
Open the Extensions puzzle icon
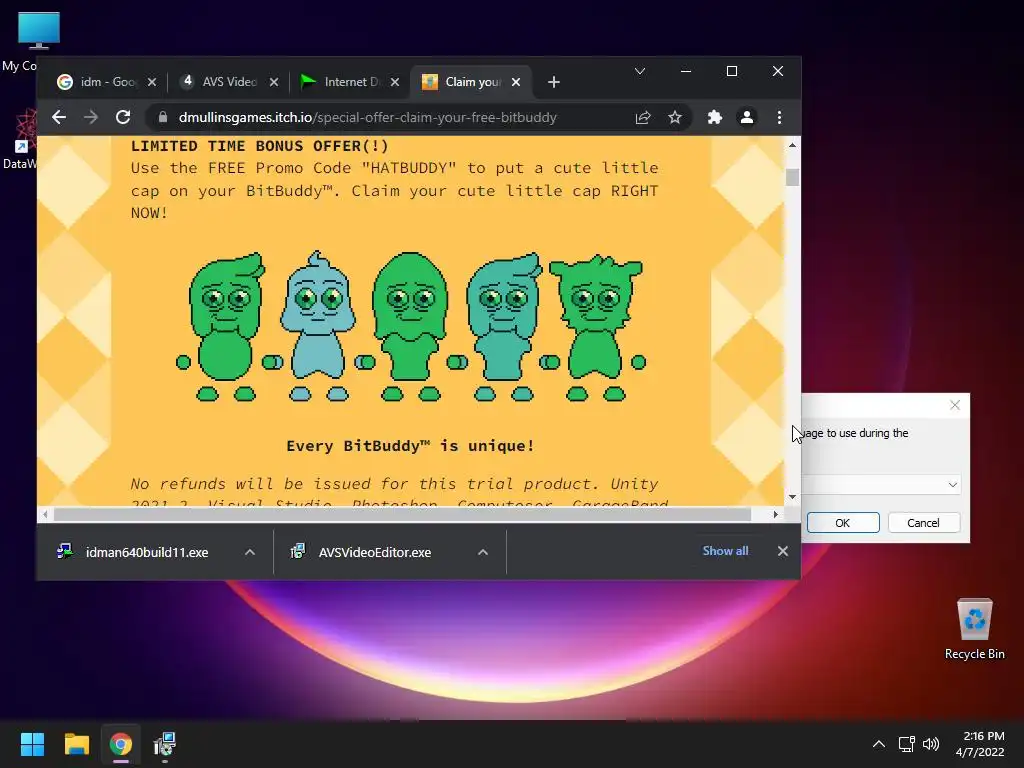715,118
